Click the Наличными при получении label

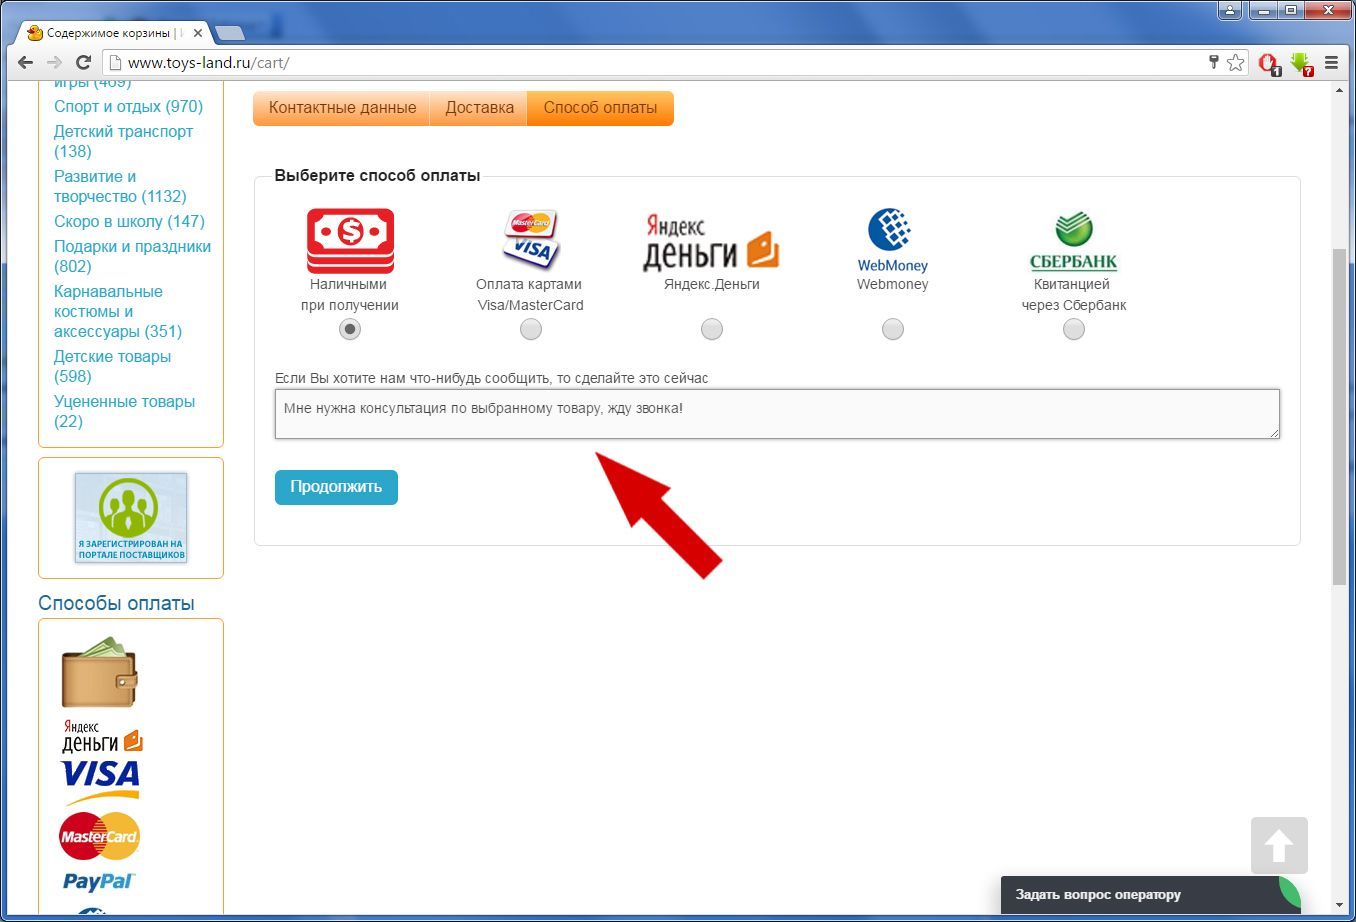(350, 295)
